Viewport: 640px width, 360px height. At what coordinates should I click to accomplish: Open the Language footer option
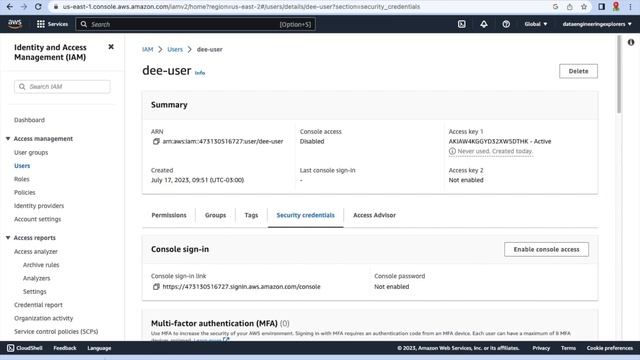point(99,348)
